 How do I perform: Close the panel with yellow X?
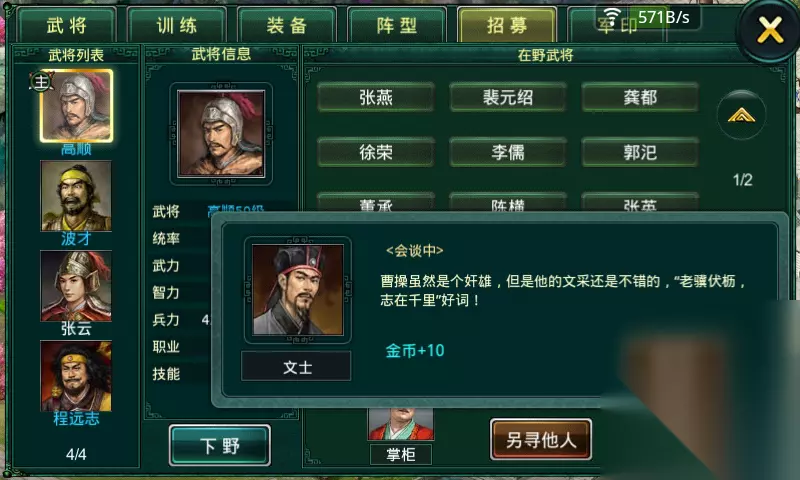pos(769,30)
